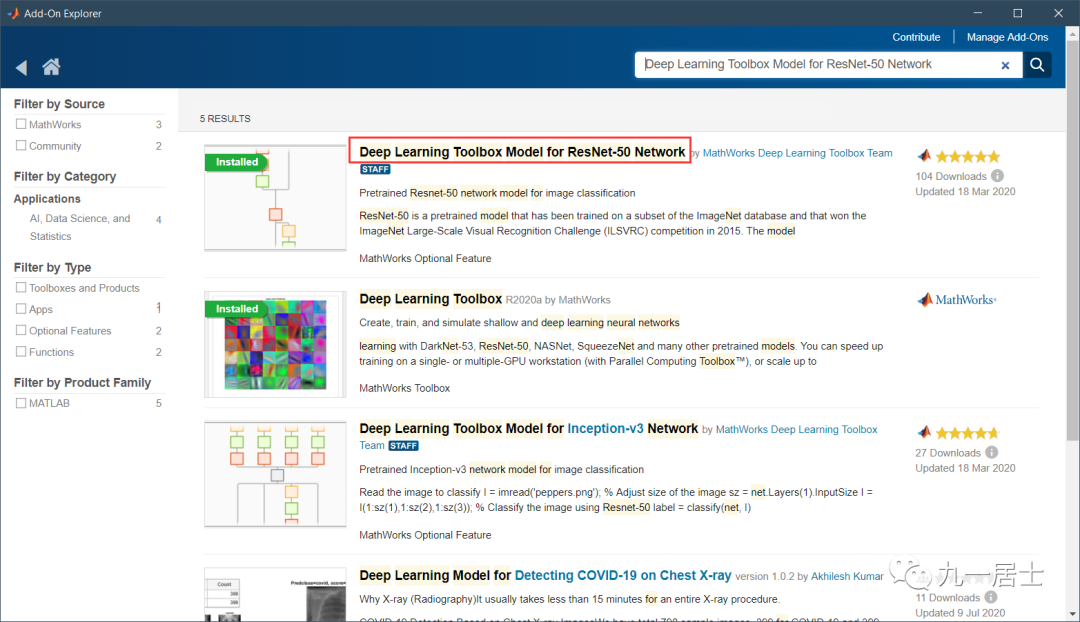Click info icon beside 27 Downloads

pos(991,453)
